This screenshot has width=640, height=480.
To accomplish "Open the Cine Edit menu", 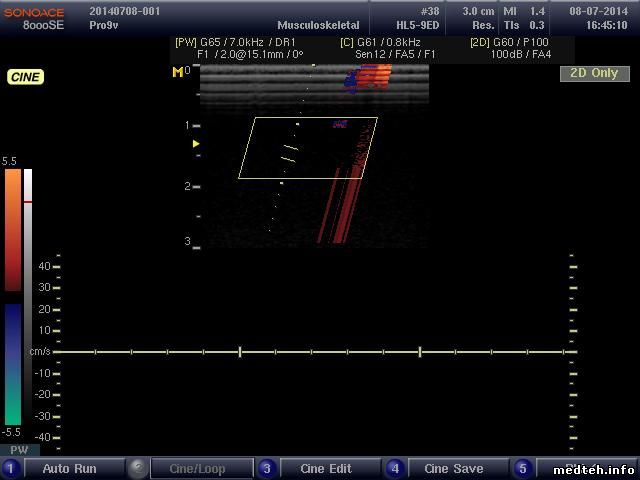I will point(326,468).
